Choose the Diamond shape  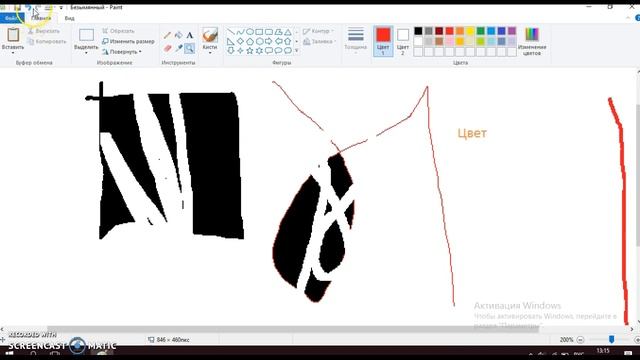(240, 41)
